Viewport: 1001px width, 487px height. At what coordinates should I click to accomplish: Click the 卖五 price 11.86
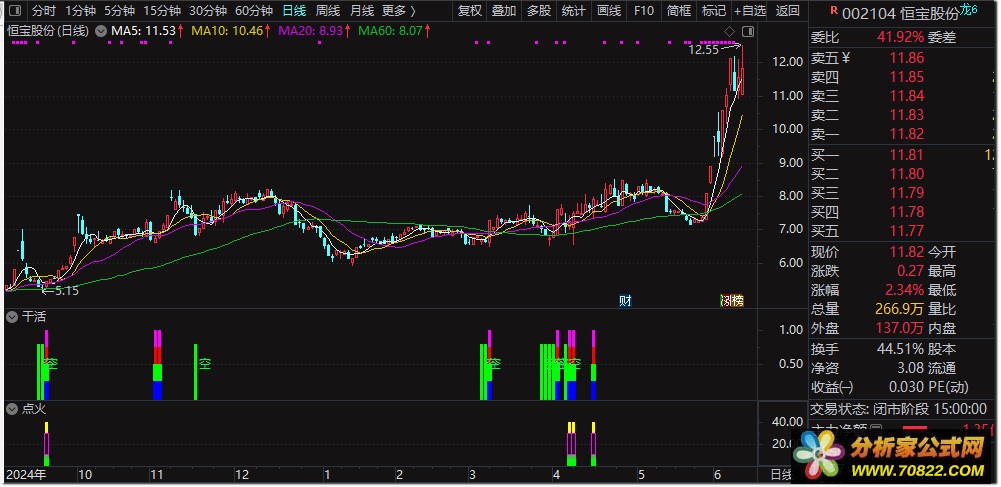tap(907, 58)
